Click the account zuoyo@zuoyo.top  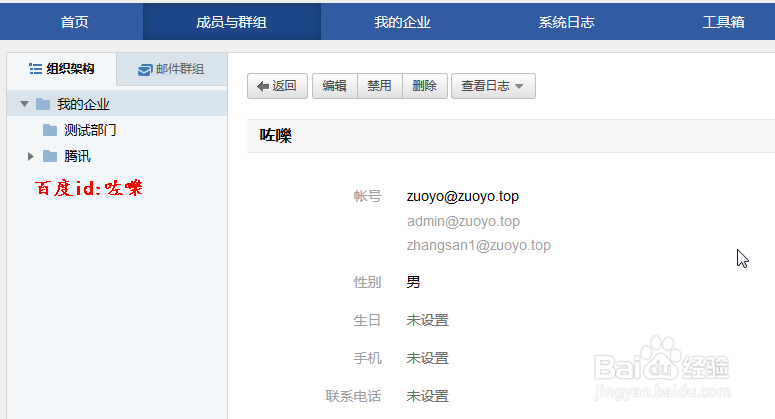463,197
